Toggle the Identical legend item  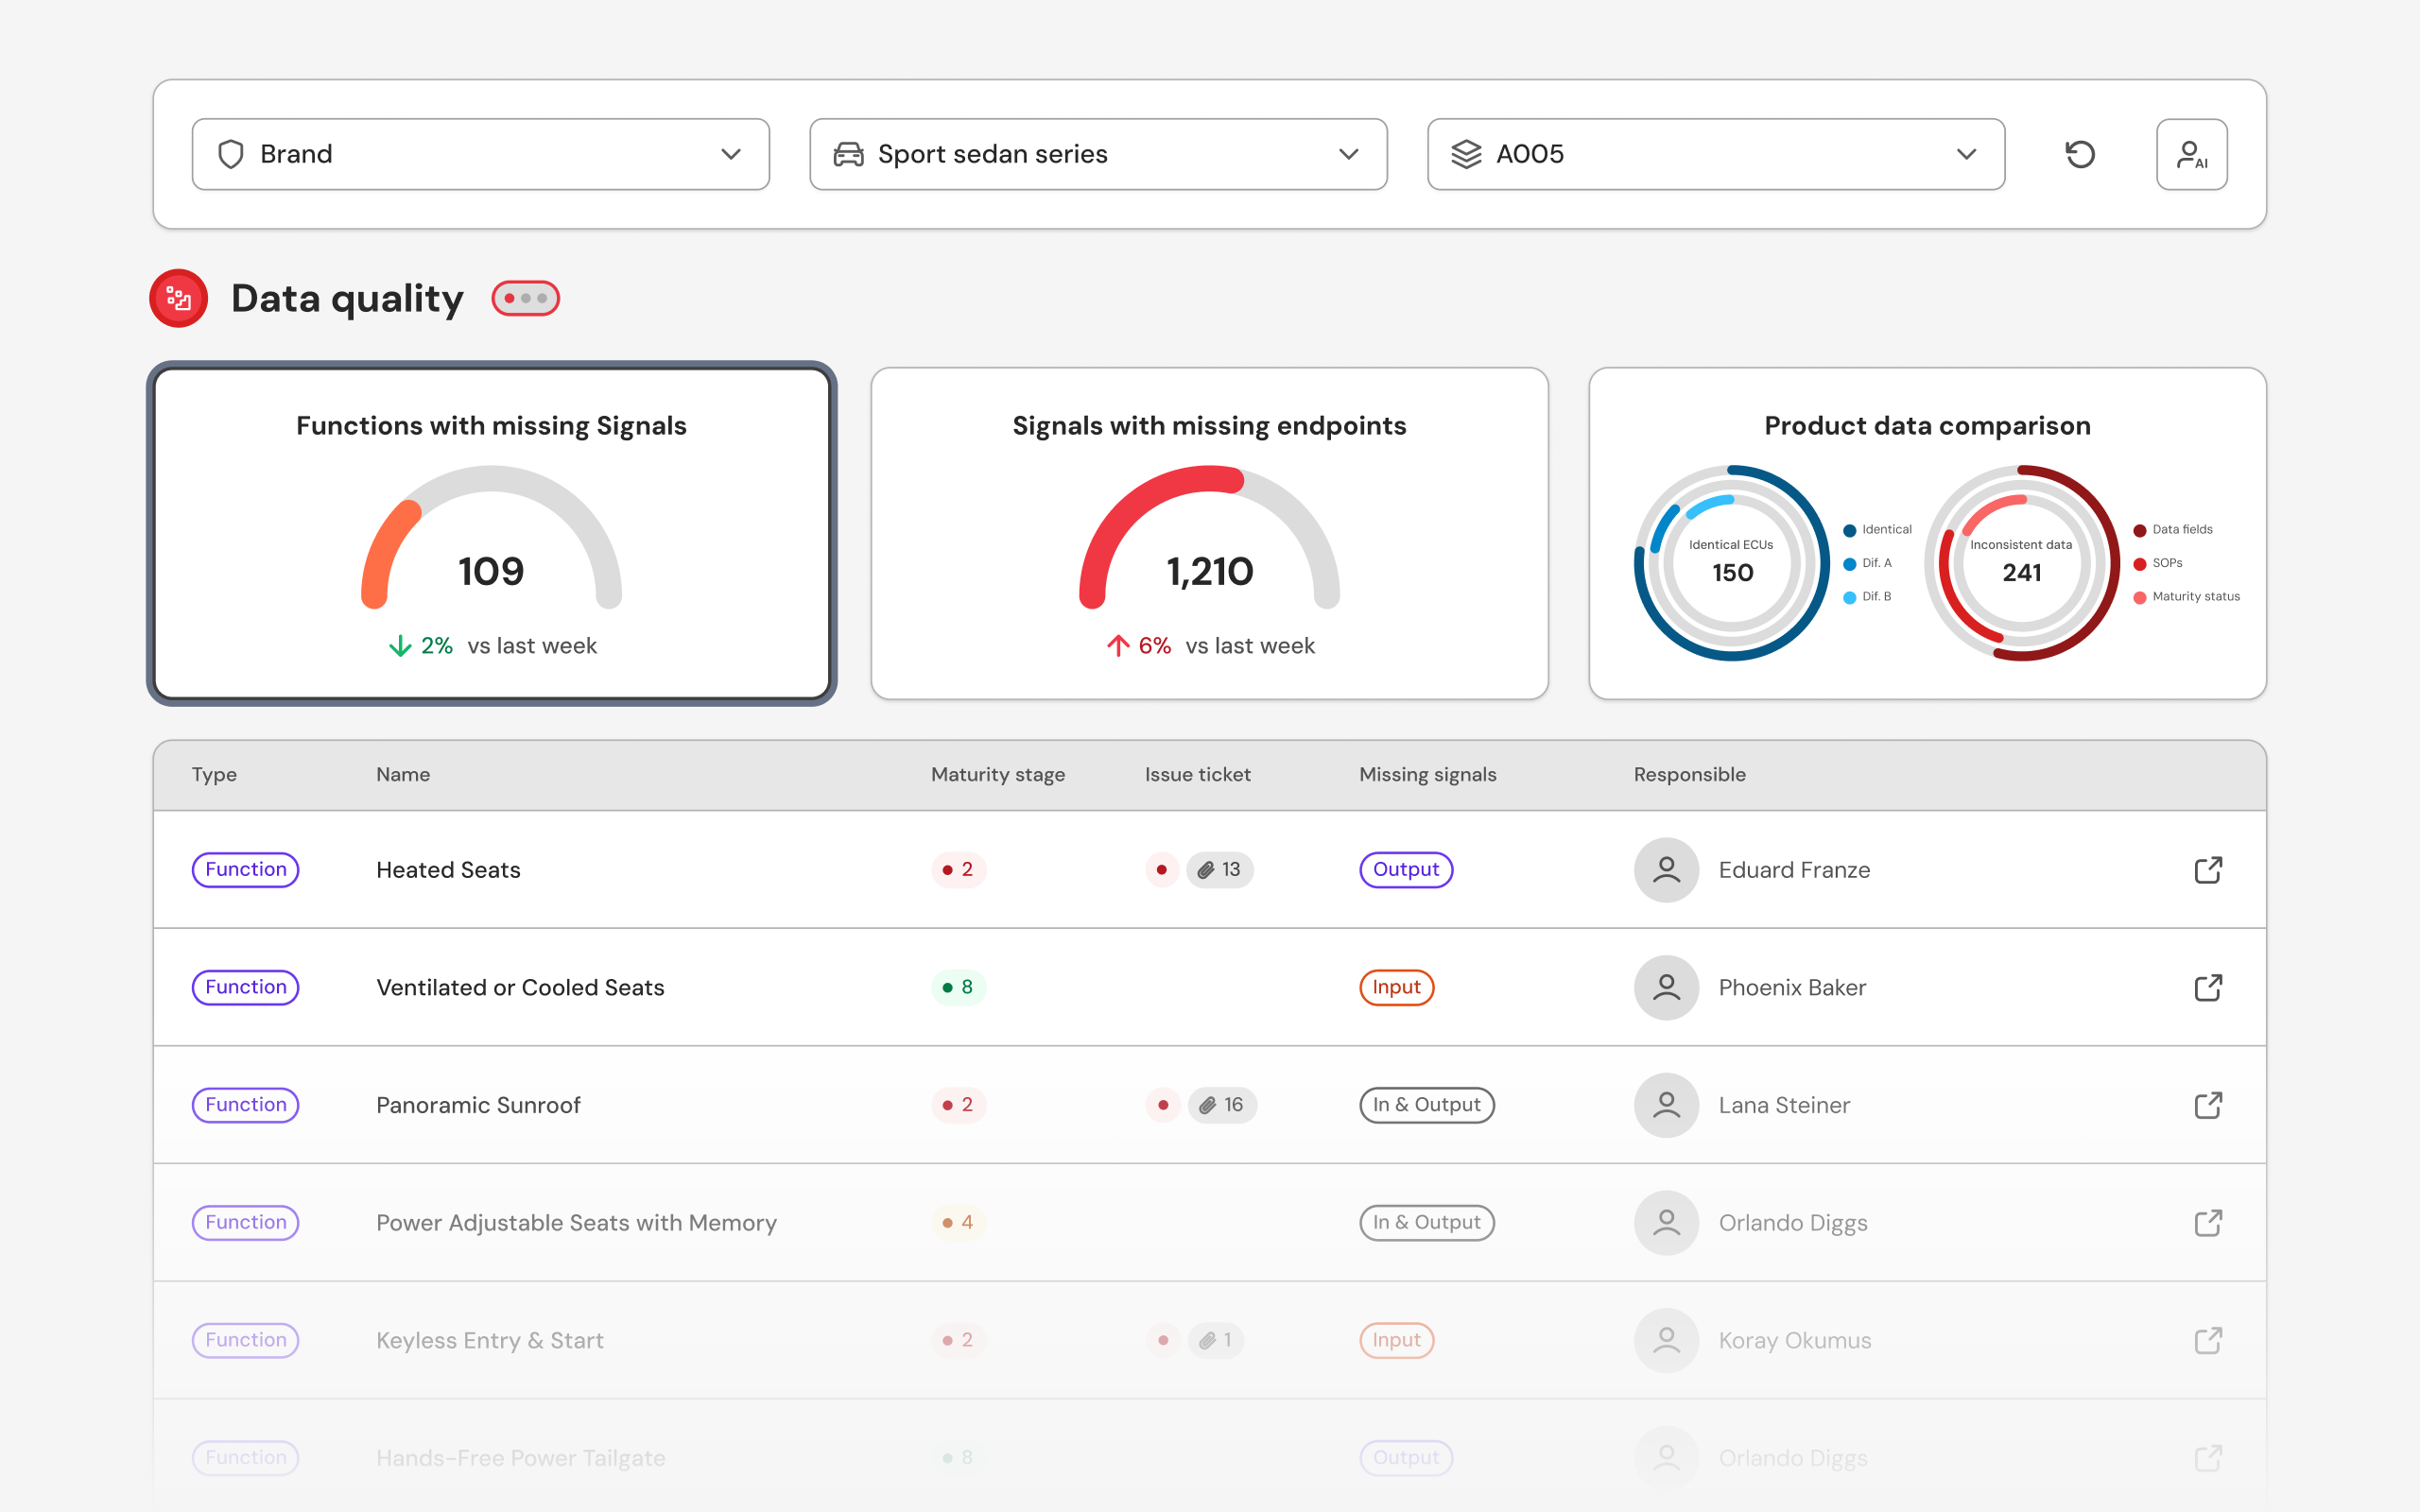(1878, 530)
